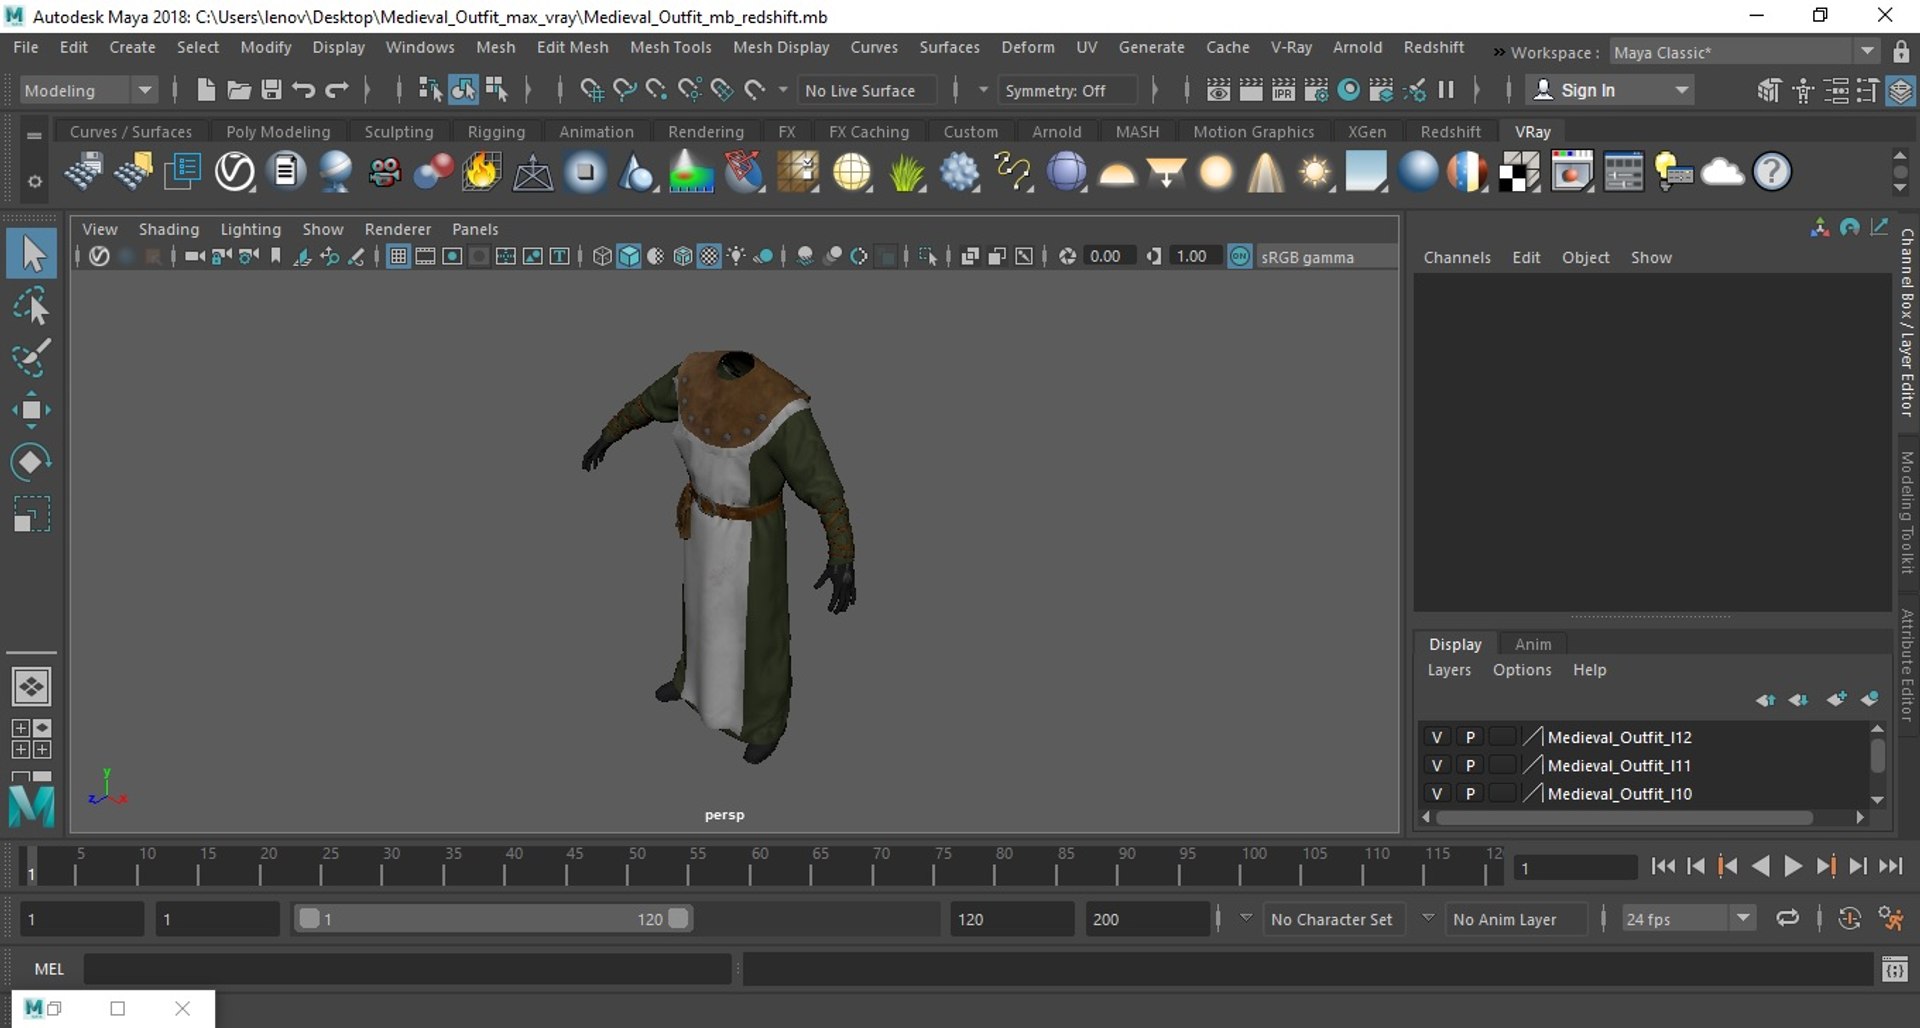The height and width of the screenshot is (1028, 1920).
Task: Click the V-Ray logo shelf icon
Action: click(235, 172)
